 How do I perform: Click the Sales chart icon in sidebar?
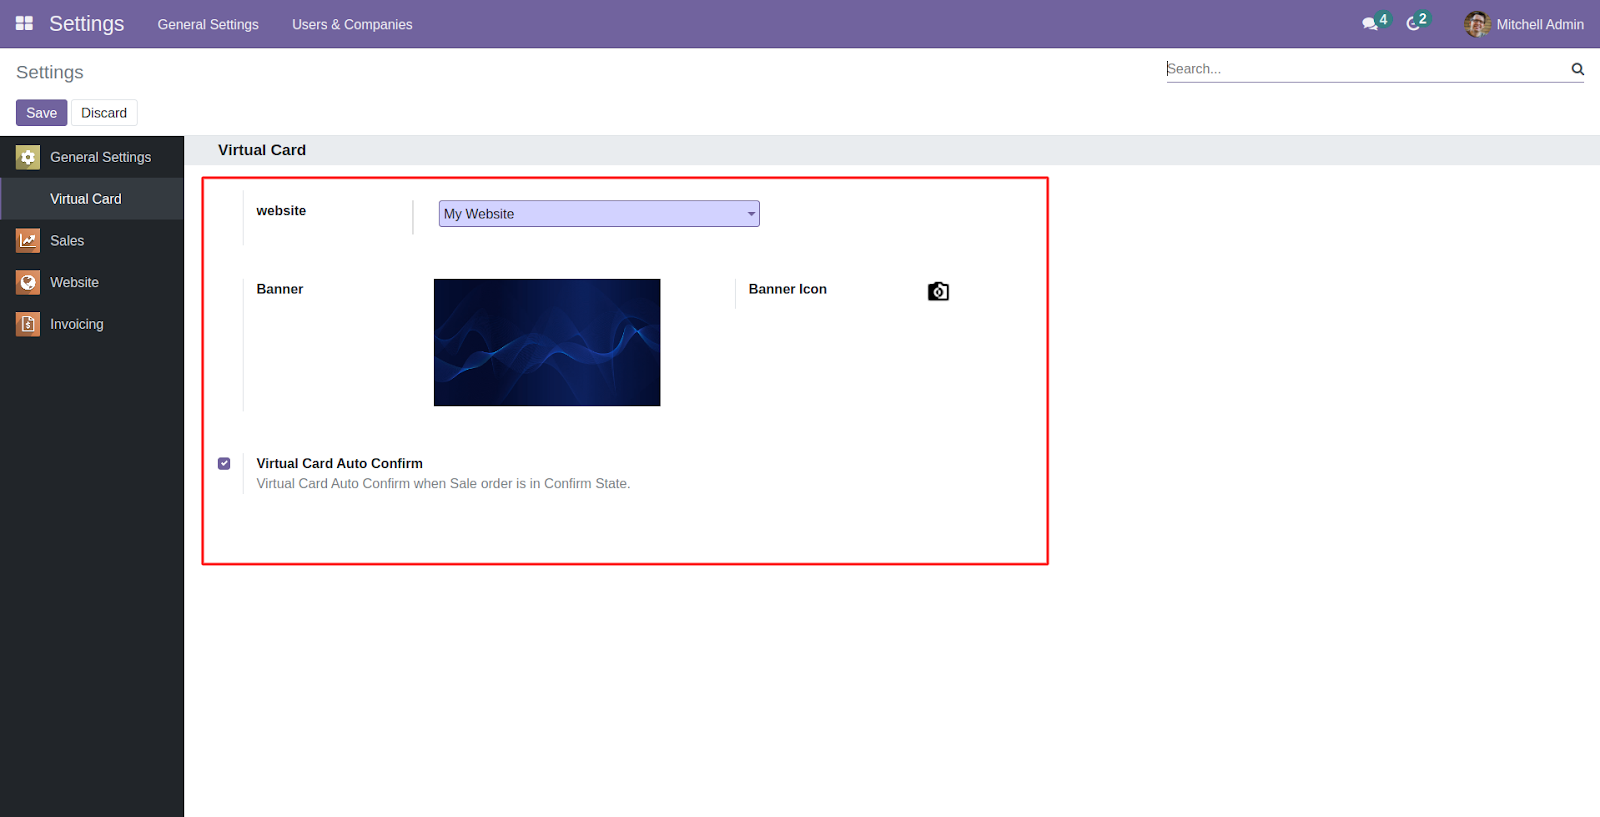[x=28, y=241]
